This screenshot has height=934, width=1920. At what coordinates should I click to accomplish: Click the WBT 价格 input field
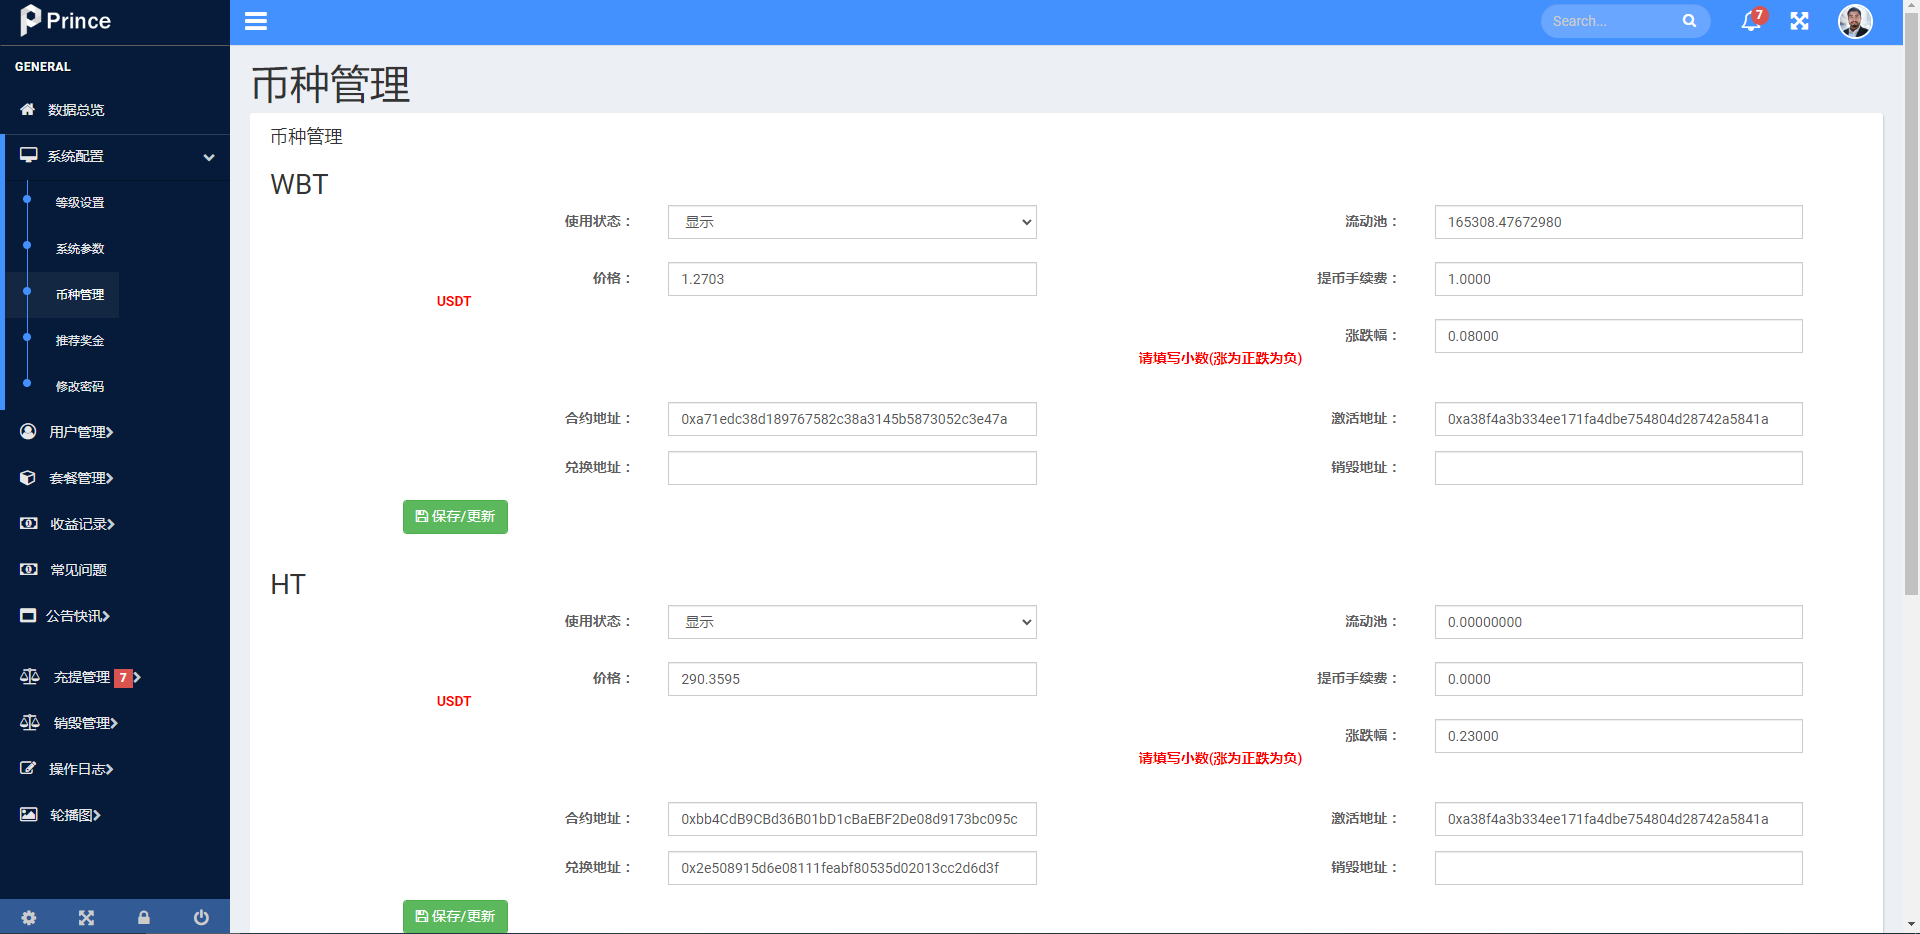pyautogui.click(x=851, y=279)
